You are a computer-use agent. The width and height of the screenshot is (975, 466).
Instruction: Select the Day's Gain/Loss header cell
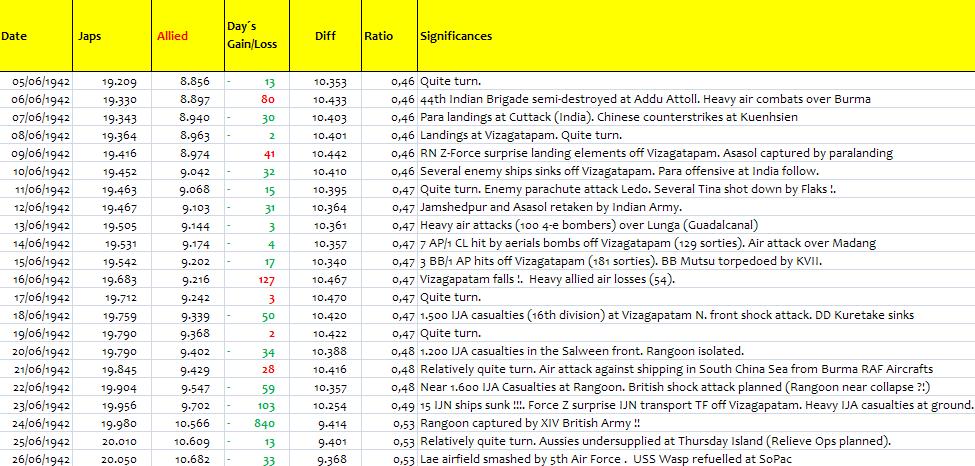(257, 35)
